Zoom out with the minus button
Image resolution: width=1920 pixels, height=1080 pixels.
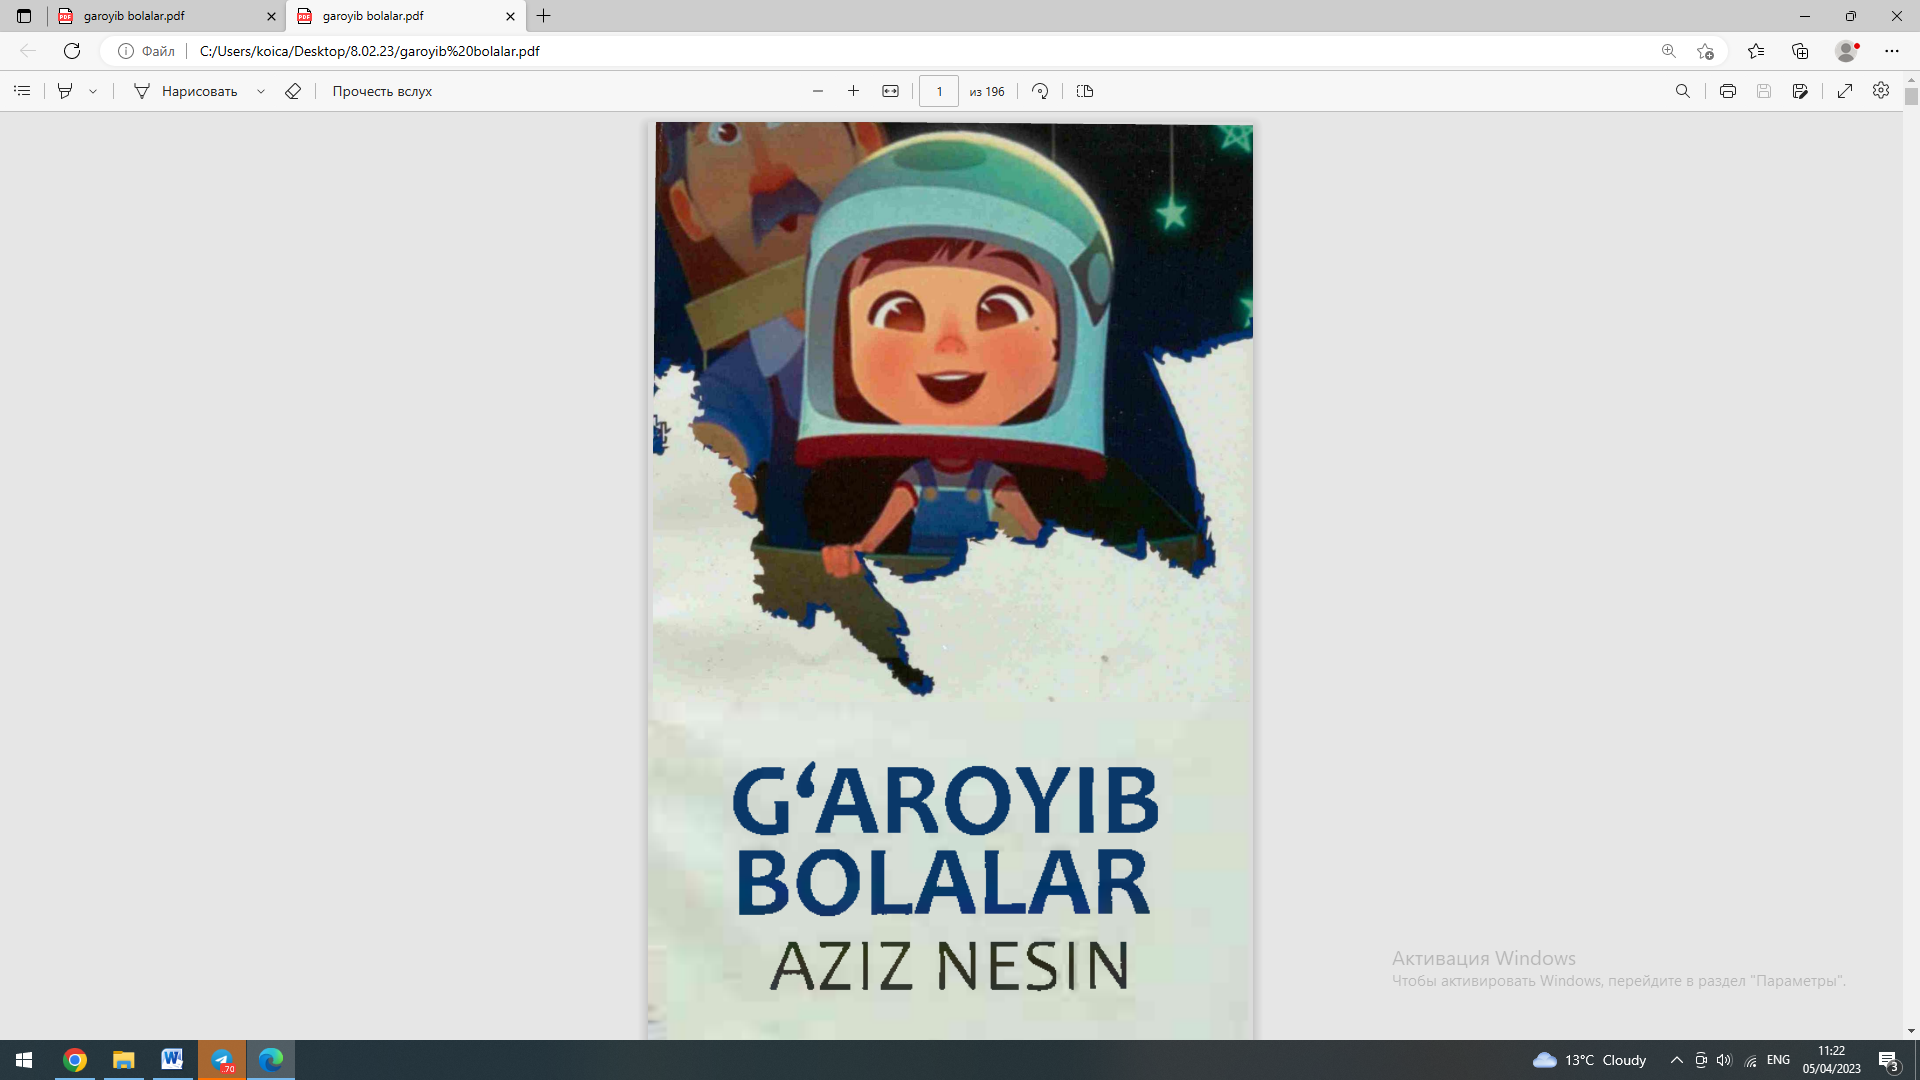(x=818, y=91)
